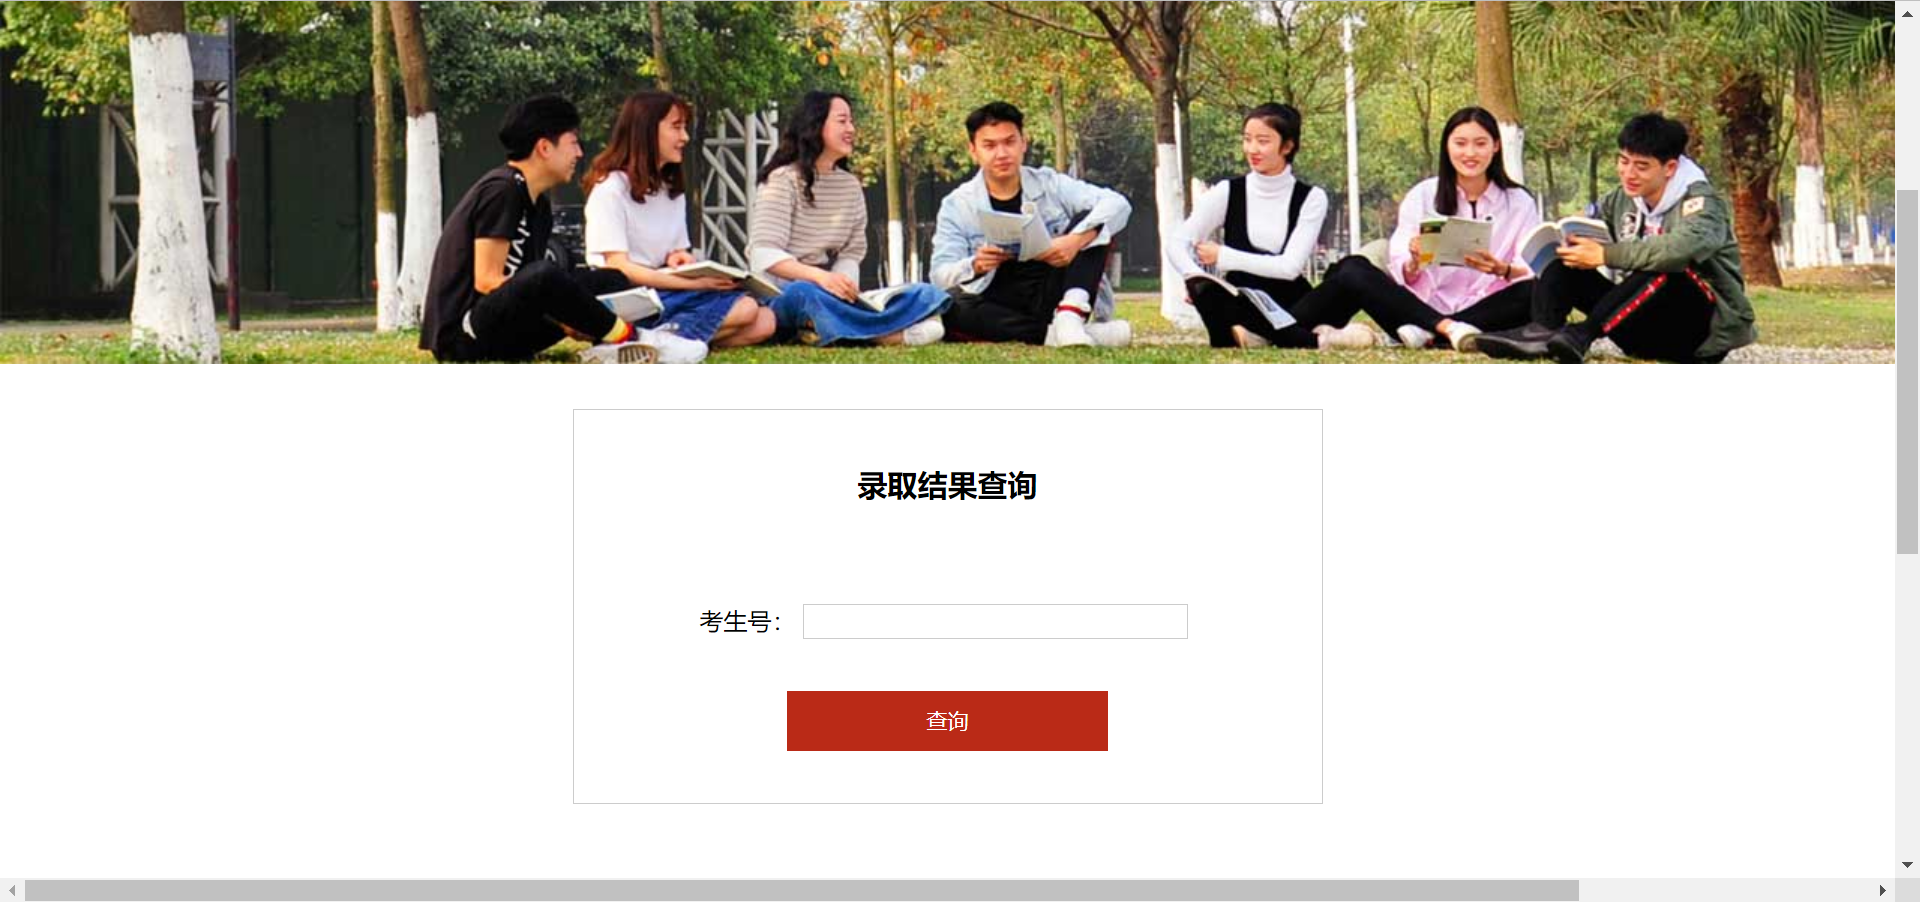Viewport: 1920px width, 902px height.
Task: Click the horizontal scrollbar right arrow
Action: point(1883,890)
